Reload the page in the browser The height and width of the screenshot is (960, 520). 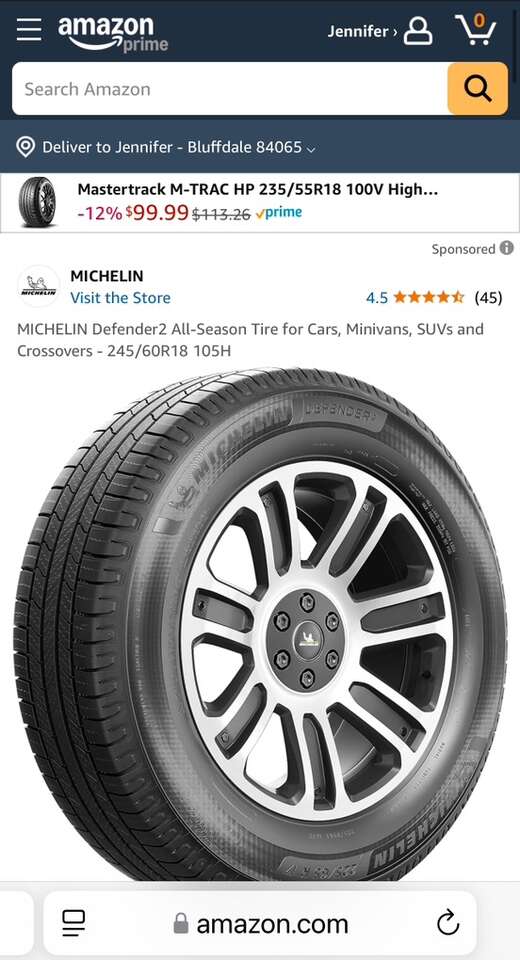(448, 923)
